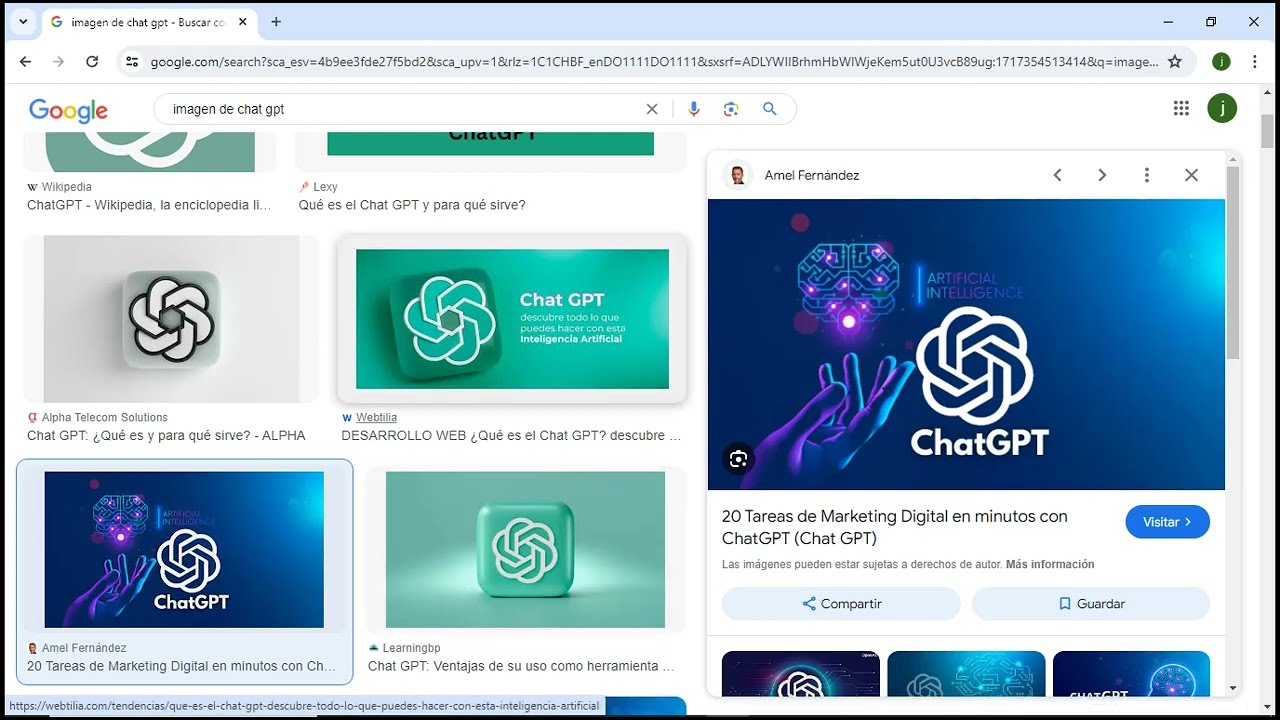Screen dimensions: 1280x720
Task: Show previous image in preview panel
Action: pos(1057,175)
